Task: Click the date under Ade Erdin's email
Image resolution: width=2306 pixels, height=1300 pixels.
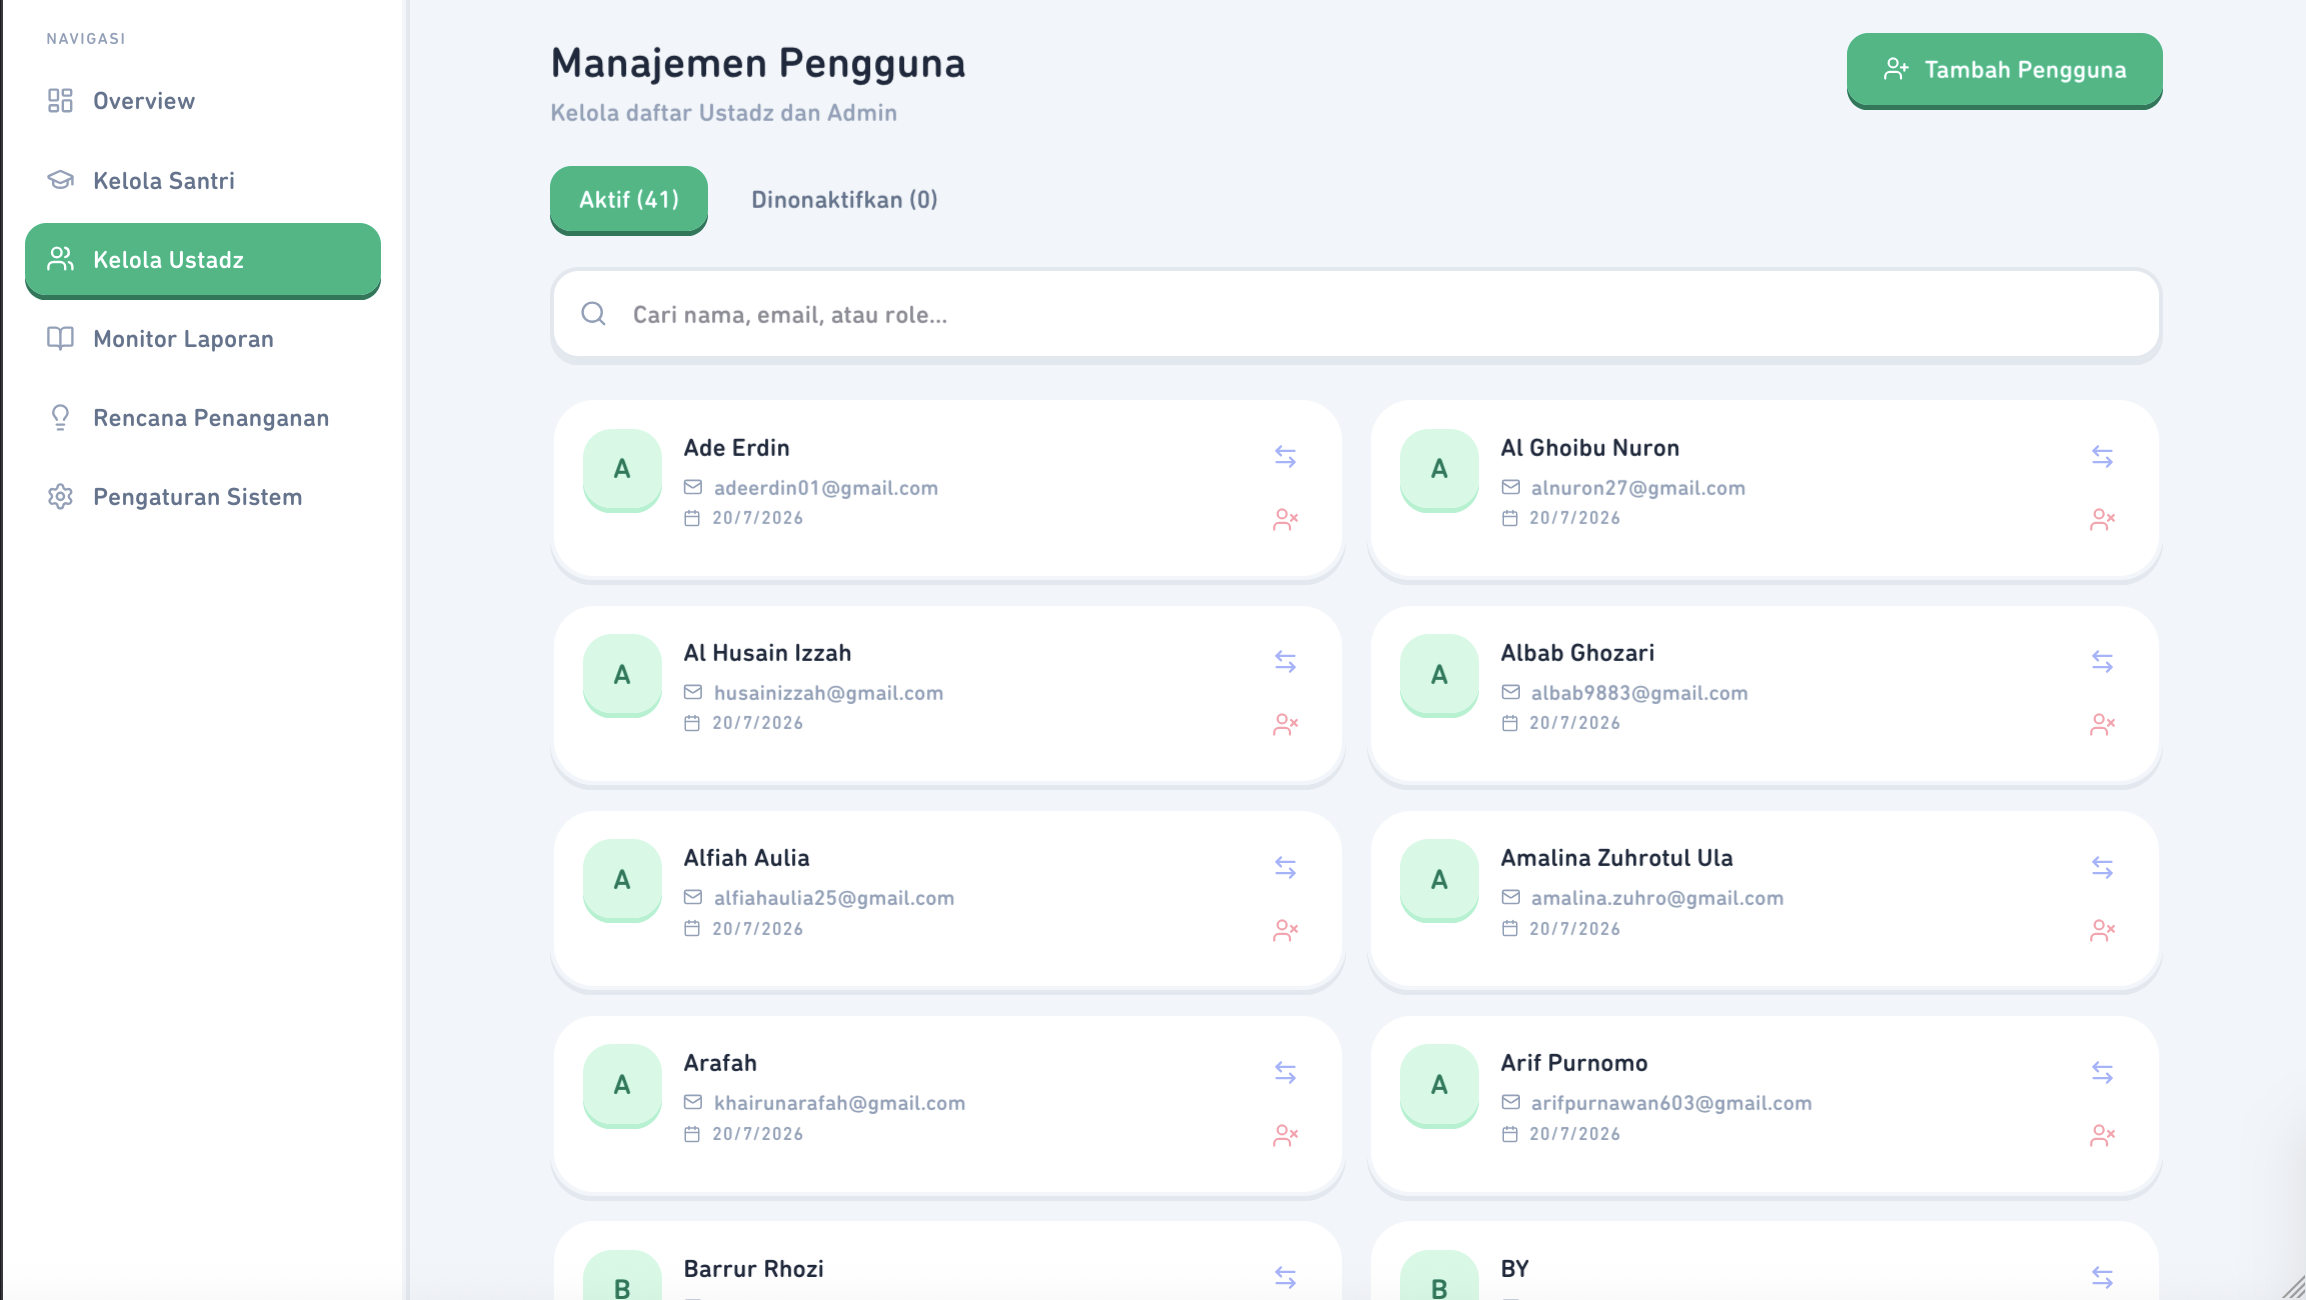Action: coord(757,518)
